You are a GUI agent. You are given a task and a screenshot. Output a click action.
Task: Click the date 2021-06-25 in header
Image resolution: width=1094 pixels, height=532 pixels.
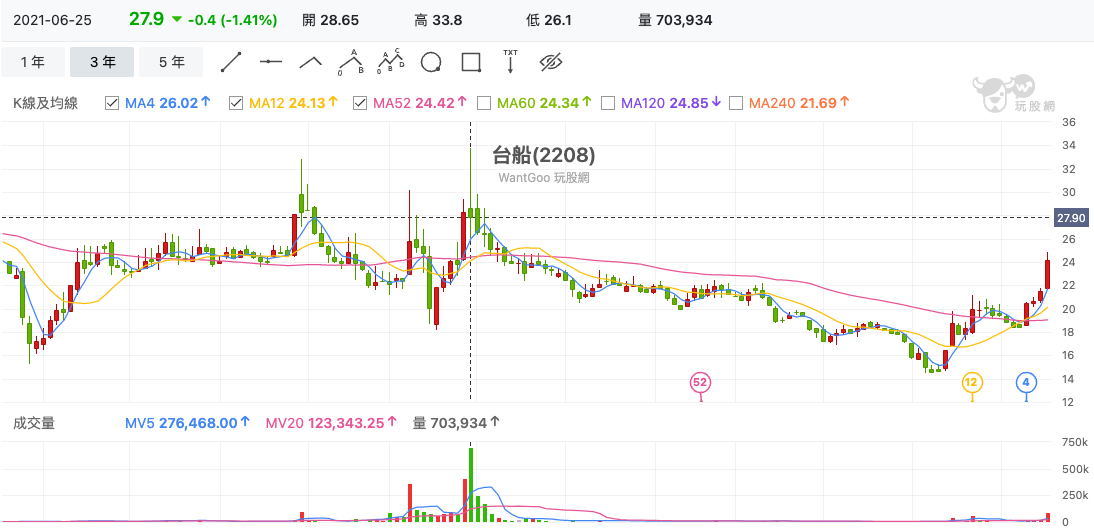click(50, 20)
